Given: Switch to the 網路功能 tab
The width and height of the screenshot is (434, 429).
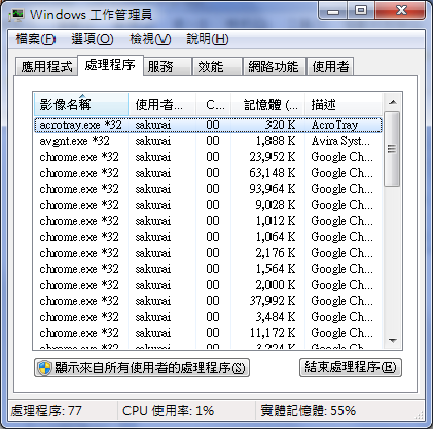Looking at the screenshot, I should pyautogui.click(x=274, y=66).
